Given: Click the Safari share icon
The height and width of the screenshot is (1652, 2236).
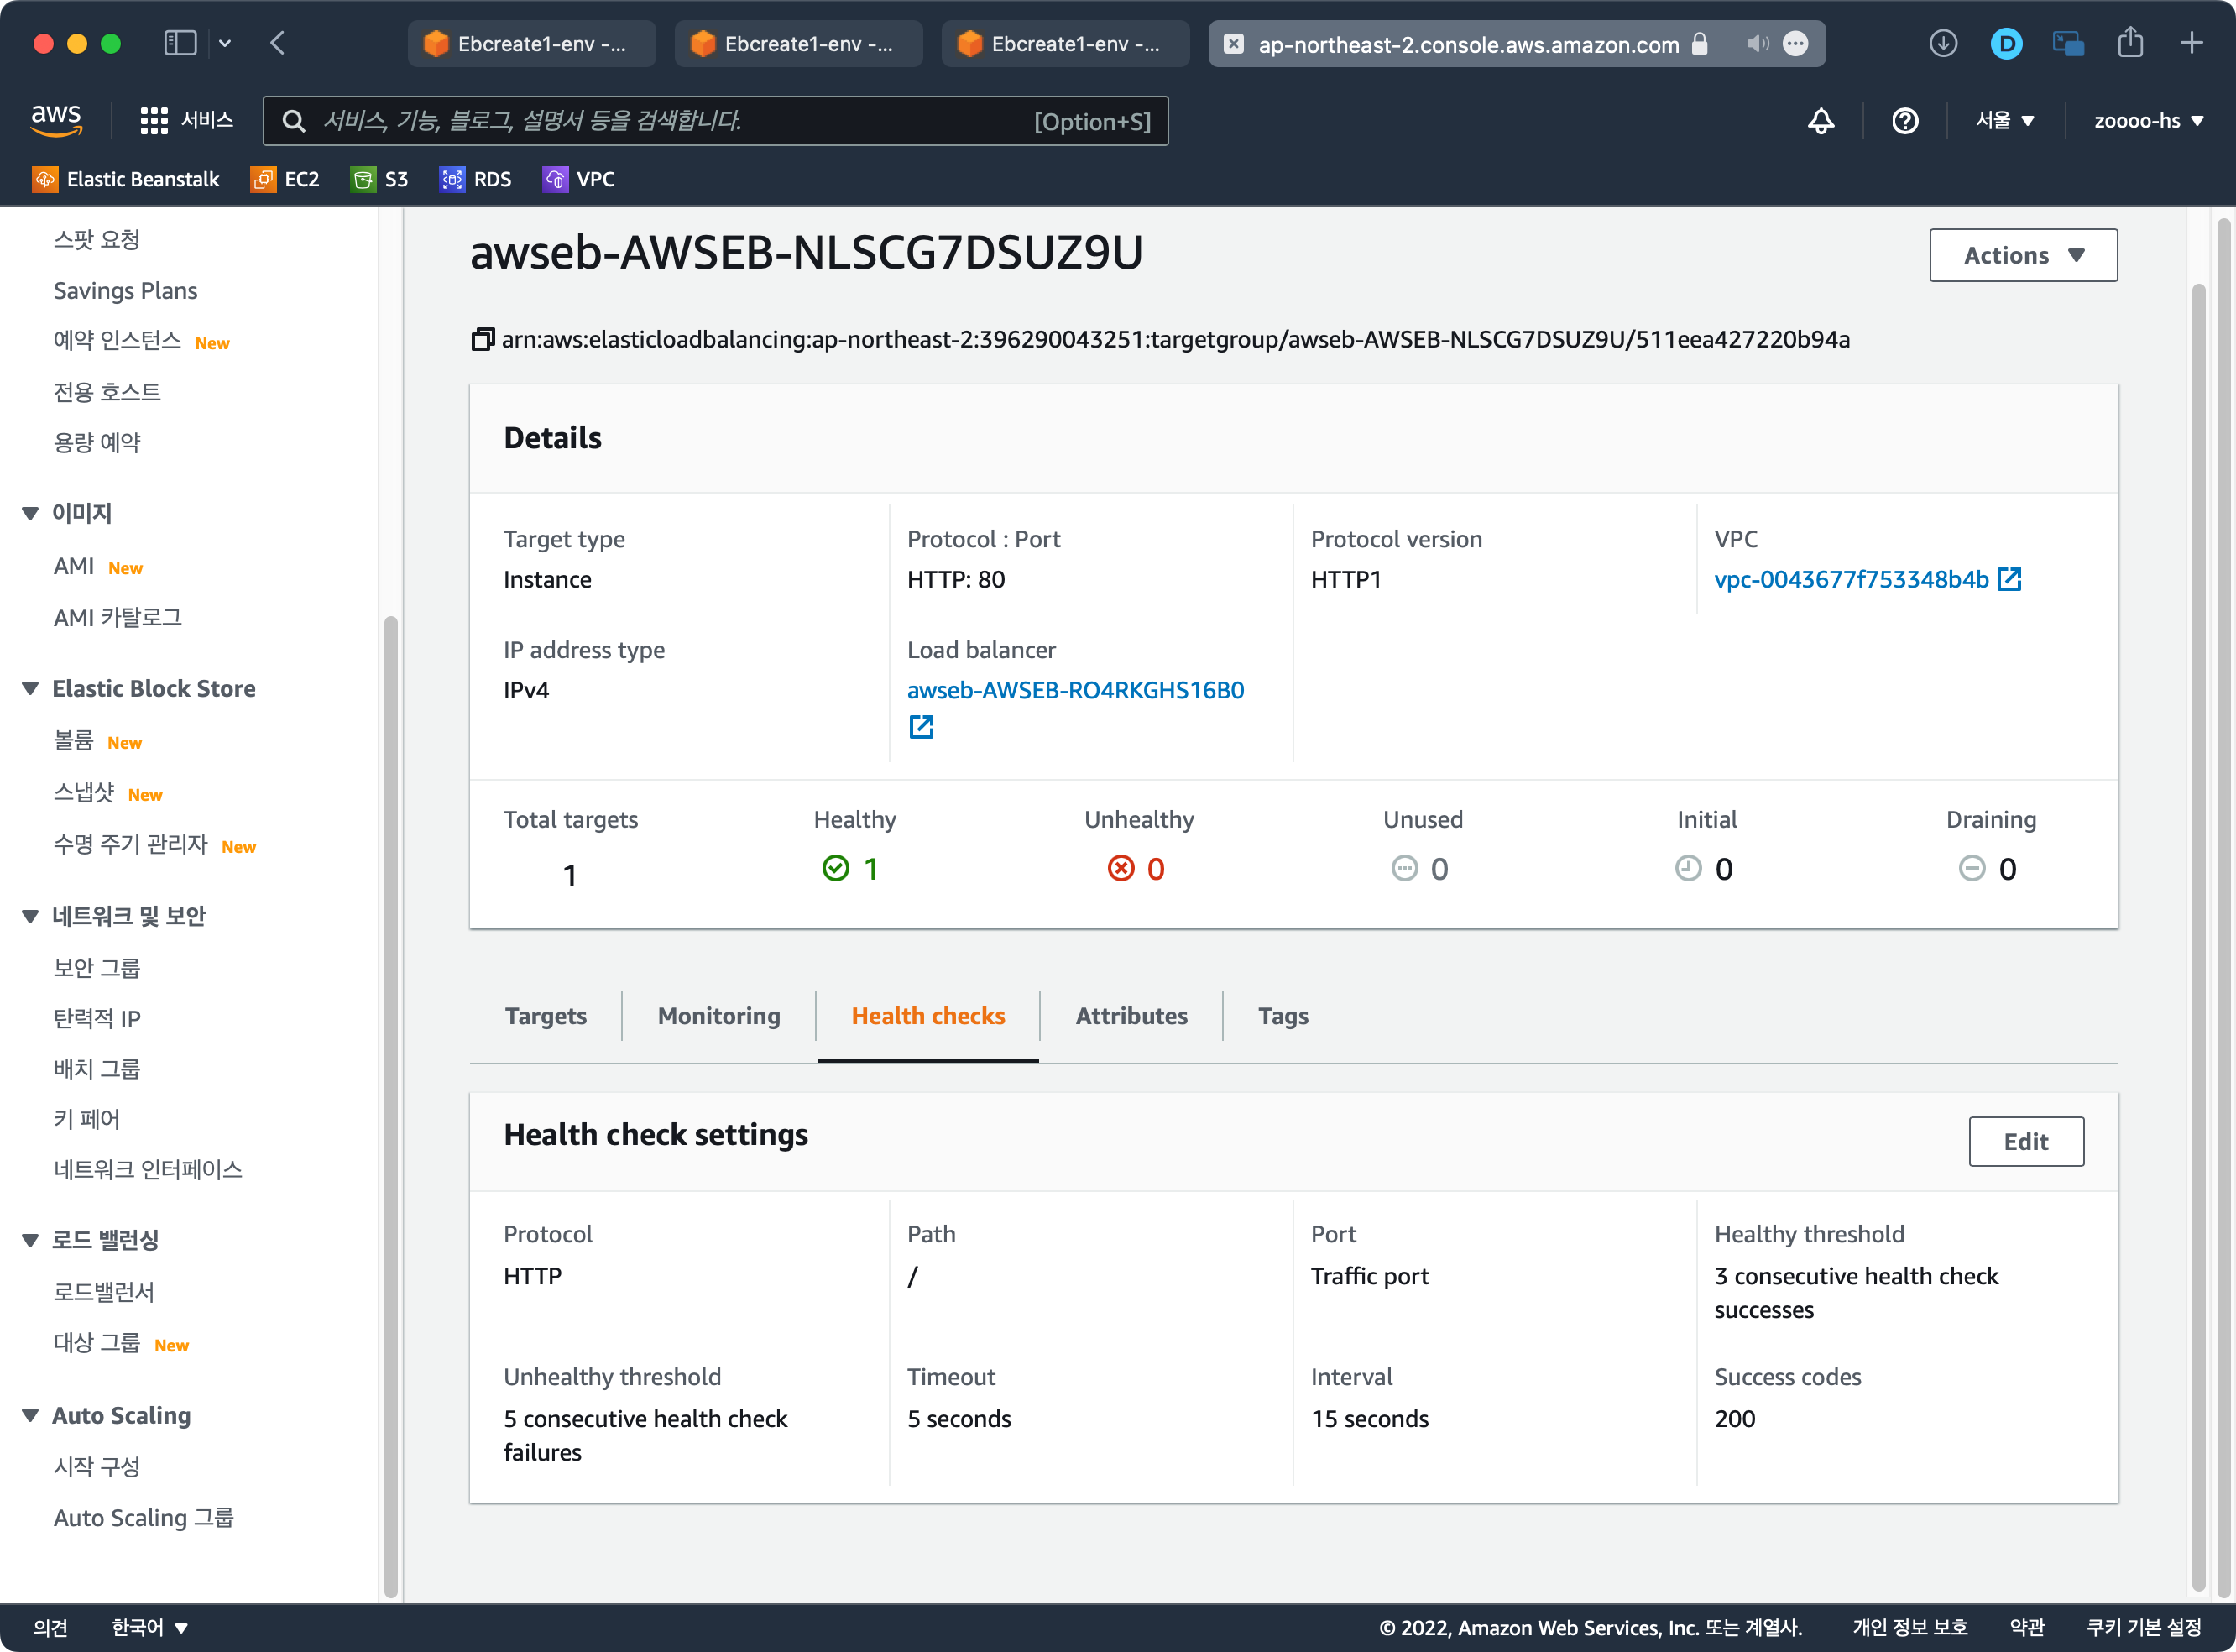Looking at the screenshot, I should click(x=2130, y=43).
